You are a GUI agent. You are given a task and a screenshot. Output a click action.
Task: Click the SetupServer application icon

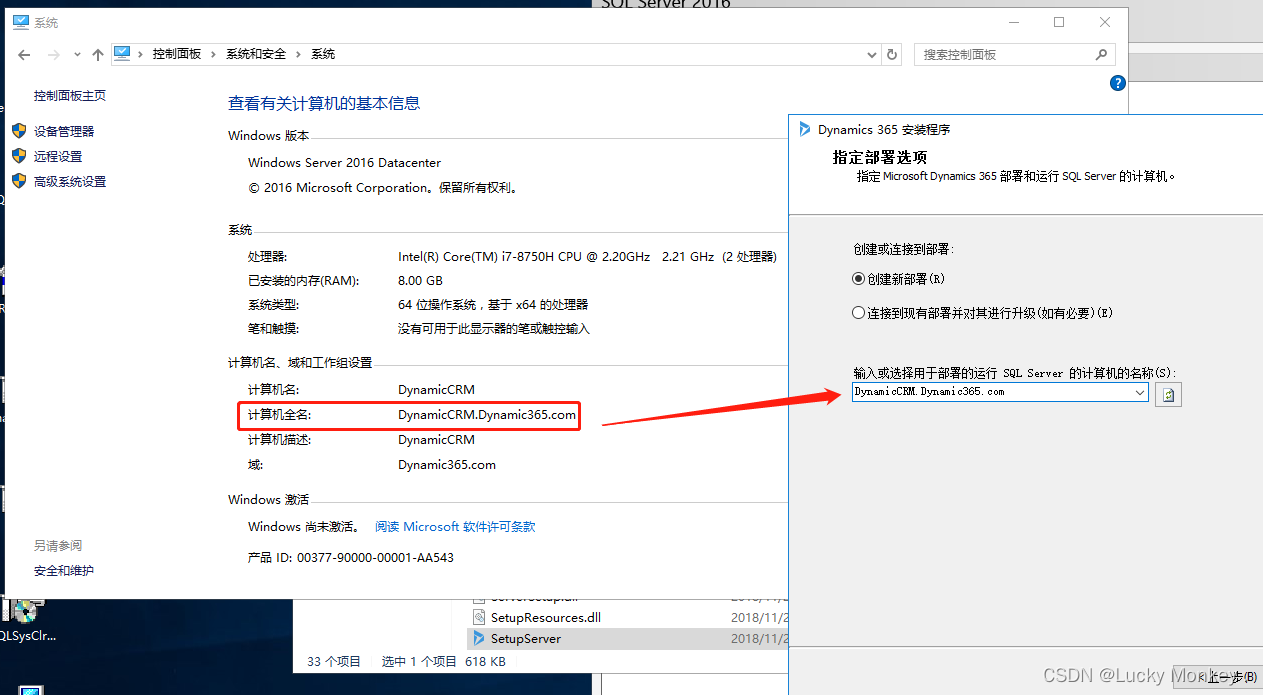(x=478, y=638)
